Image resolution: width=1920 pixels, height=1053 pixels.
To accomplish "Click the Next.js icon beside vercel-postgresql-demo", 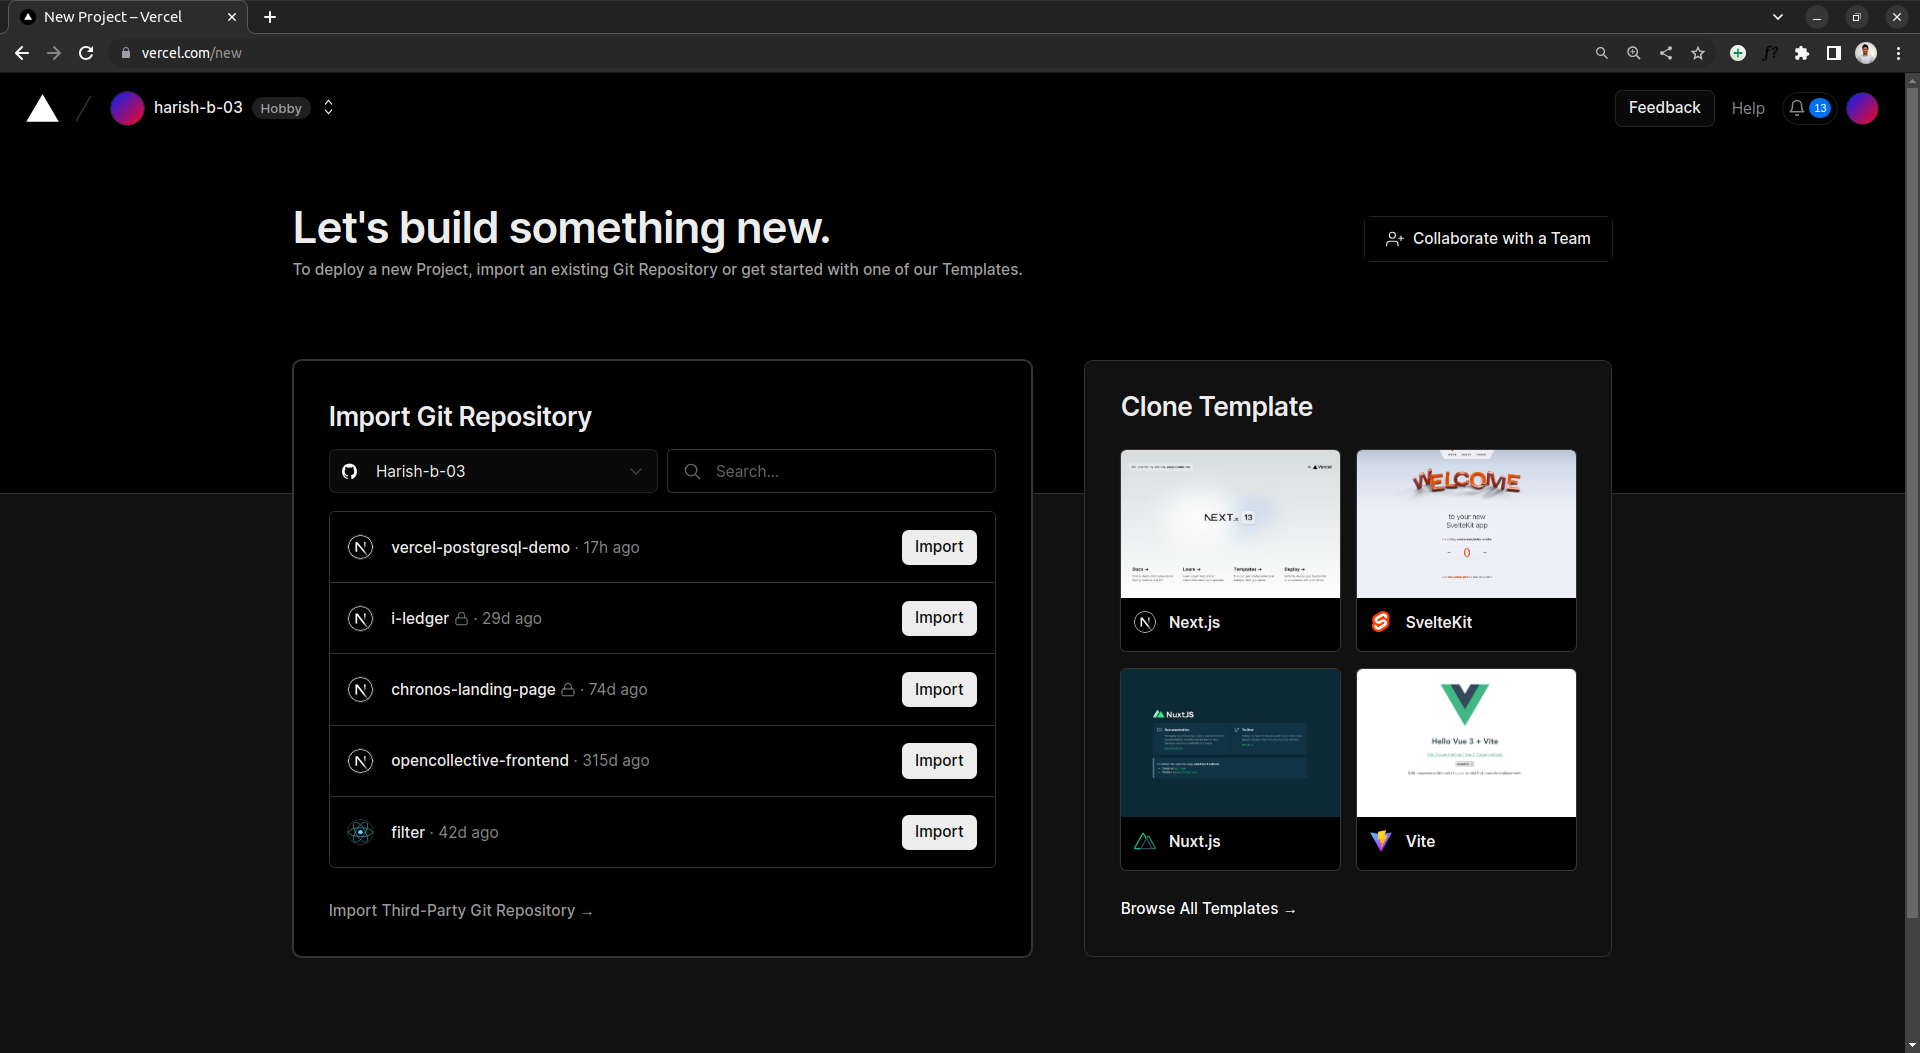I will click(360, 547).
